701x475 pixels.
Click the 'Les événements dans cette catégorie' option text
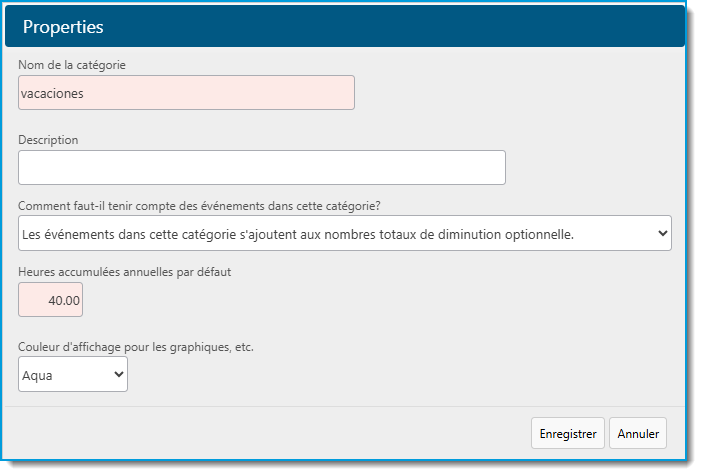[298, 234]
